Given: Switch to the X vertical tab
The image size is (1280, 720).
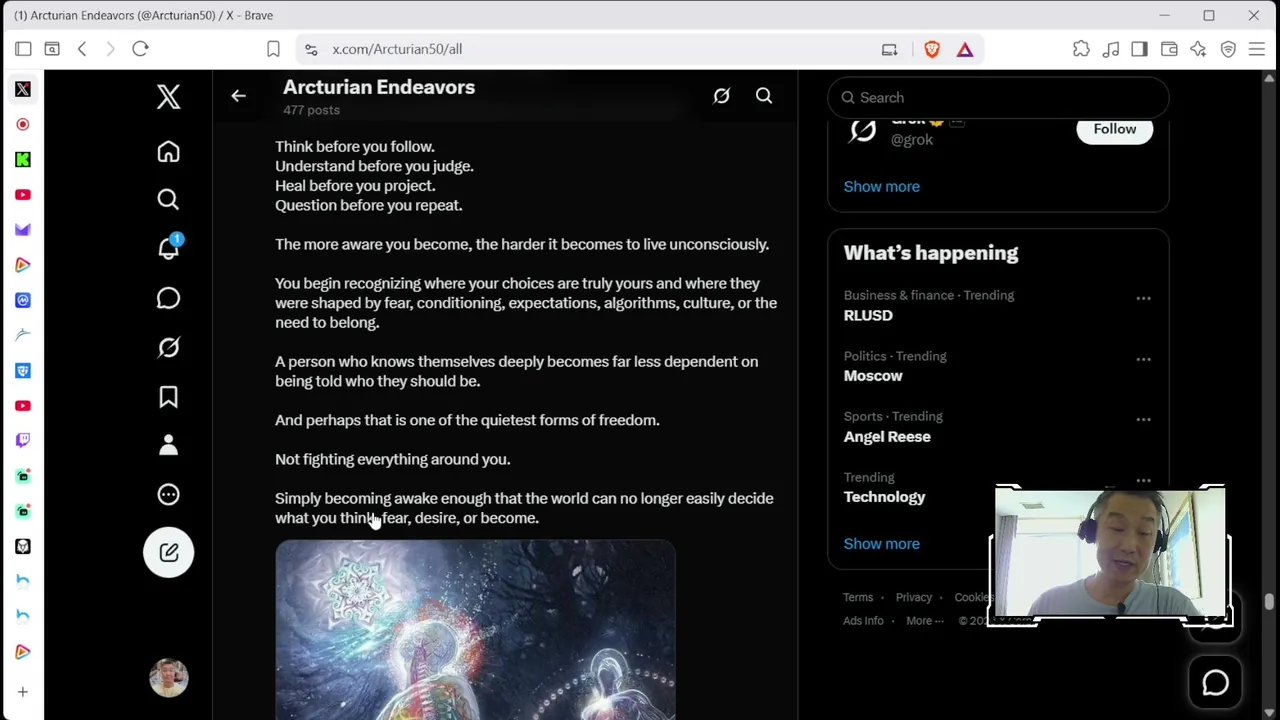Looking at the screenshot, I should [x=23, y=89].
